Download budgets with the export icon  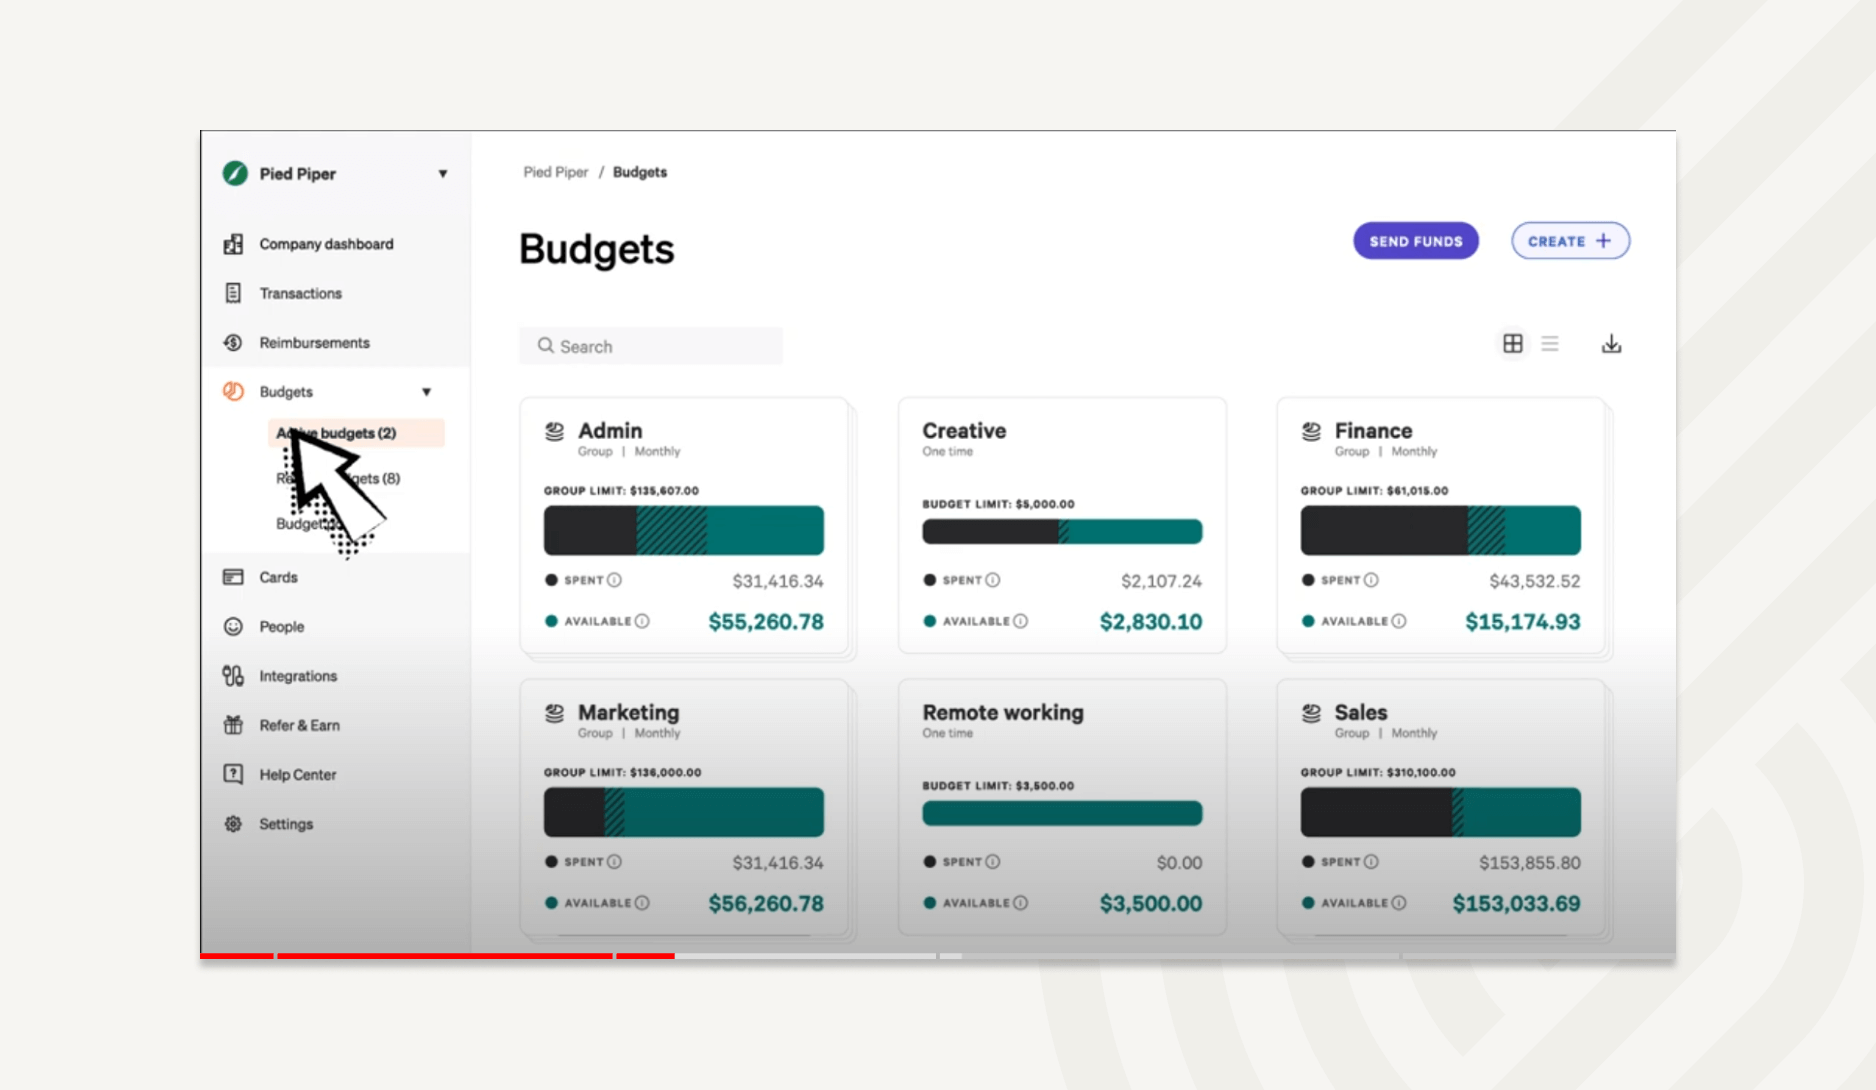pyautogui.click(x=1611, y=344)
